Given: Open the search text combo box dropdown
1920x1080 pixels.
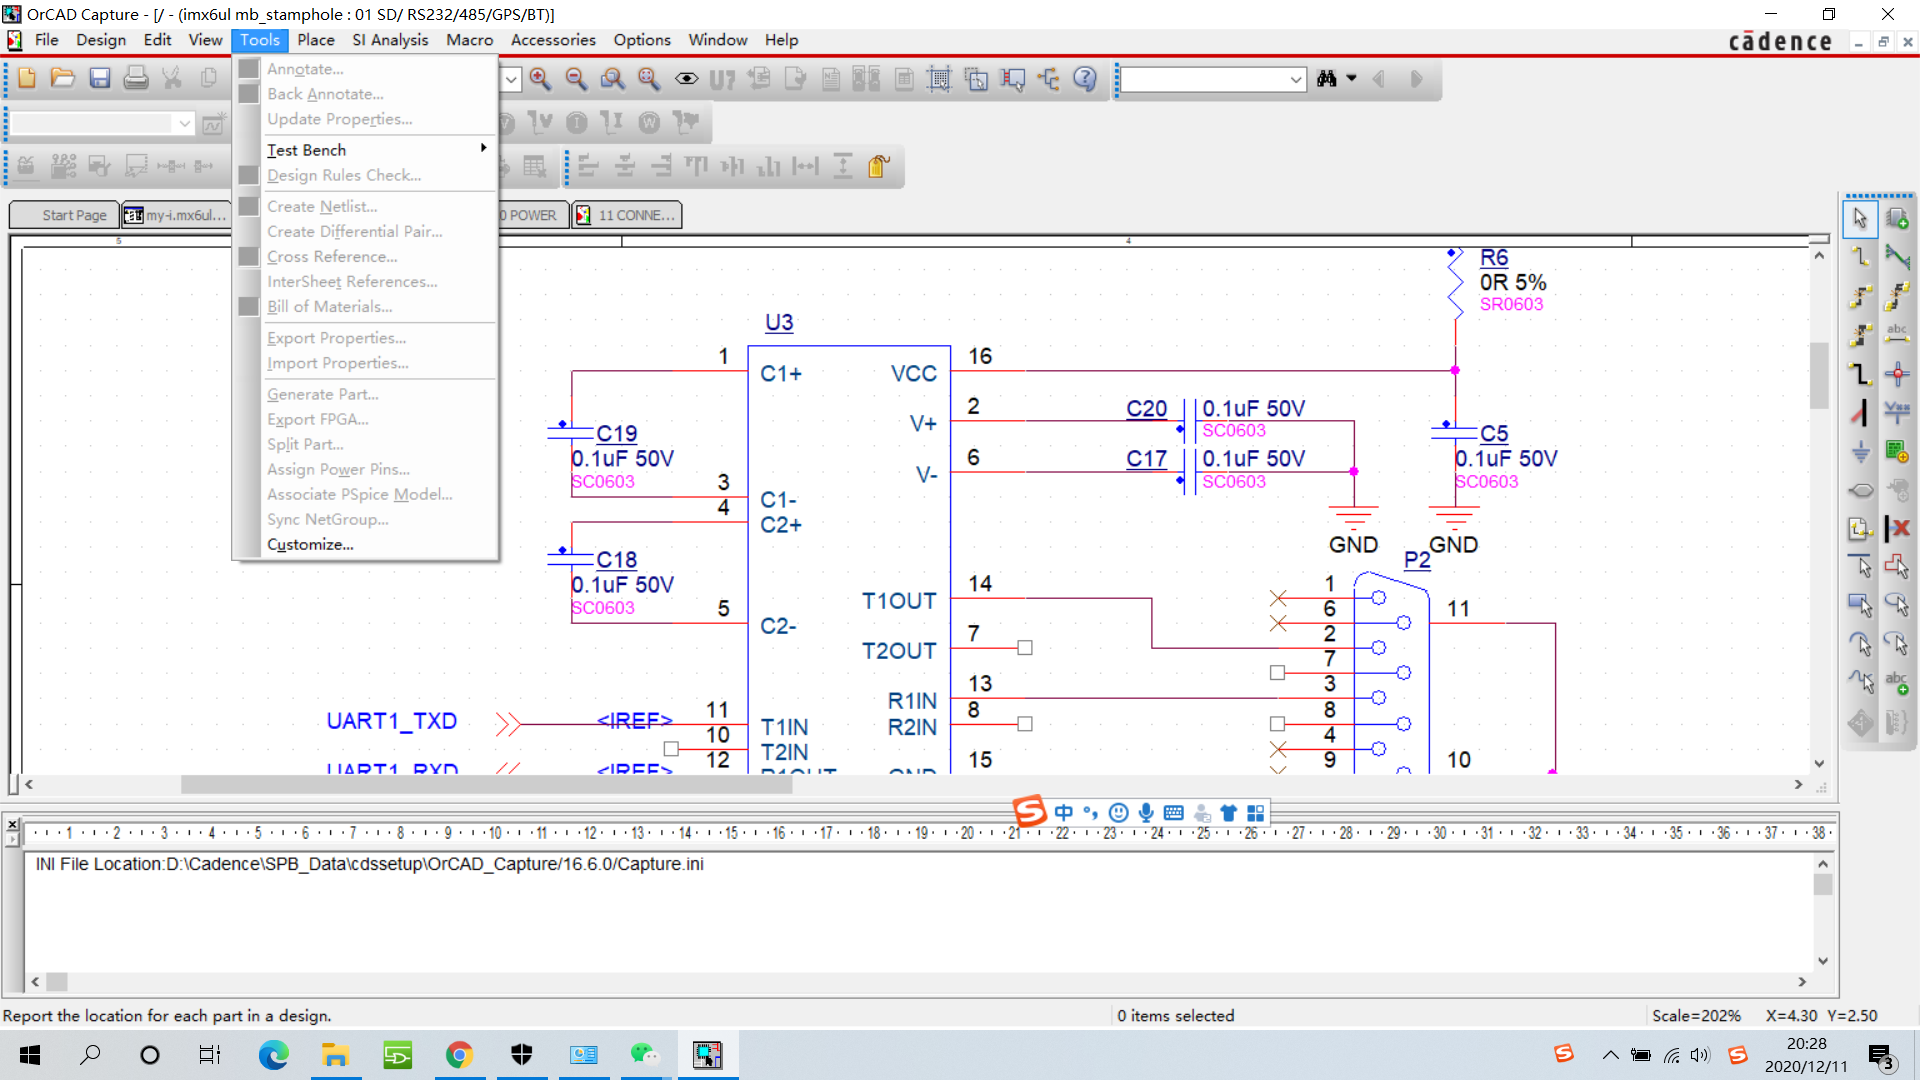Looking at the screenshot, I should (1296, 79).
